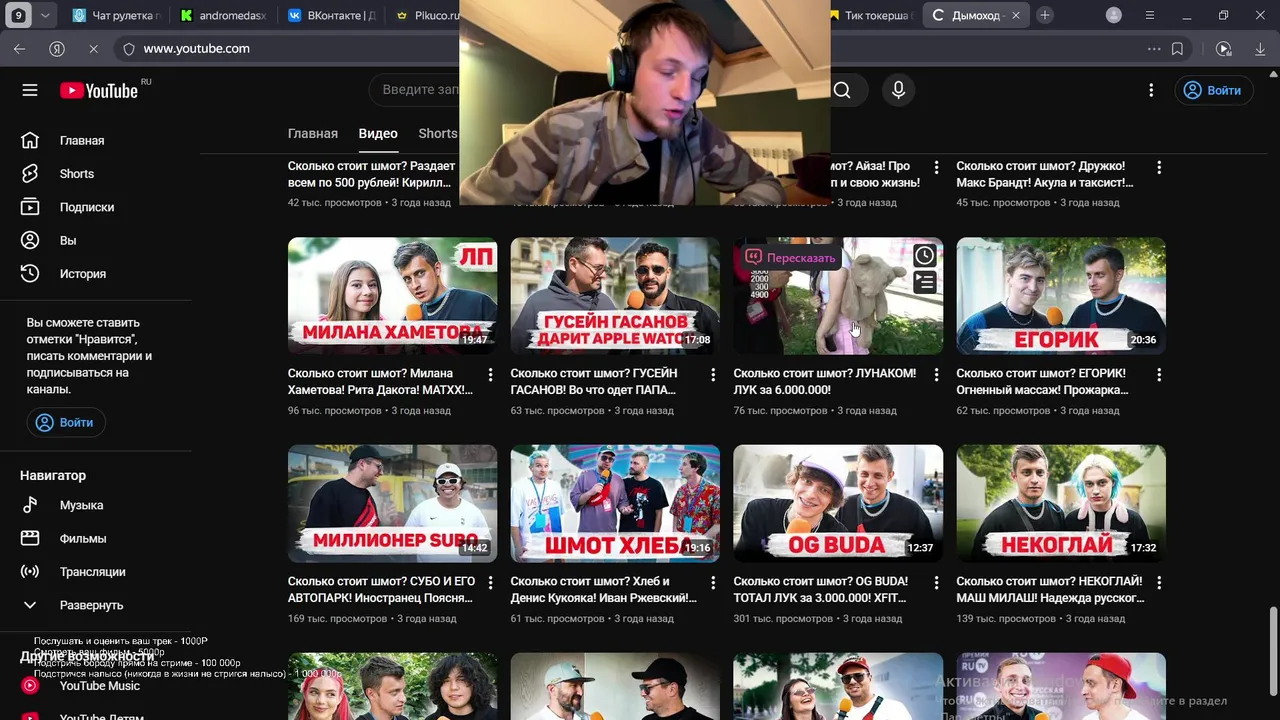The height and width of the screenshot is (720, 1280).
Task: Switch to andromedas browser tab
Action: coord(224,15)
